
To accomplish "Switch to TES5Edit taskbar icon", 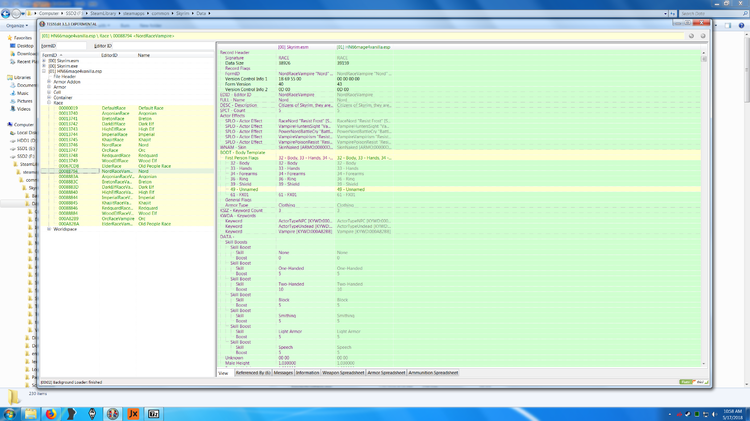I will tap(112, 414).
